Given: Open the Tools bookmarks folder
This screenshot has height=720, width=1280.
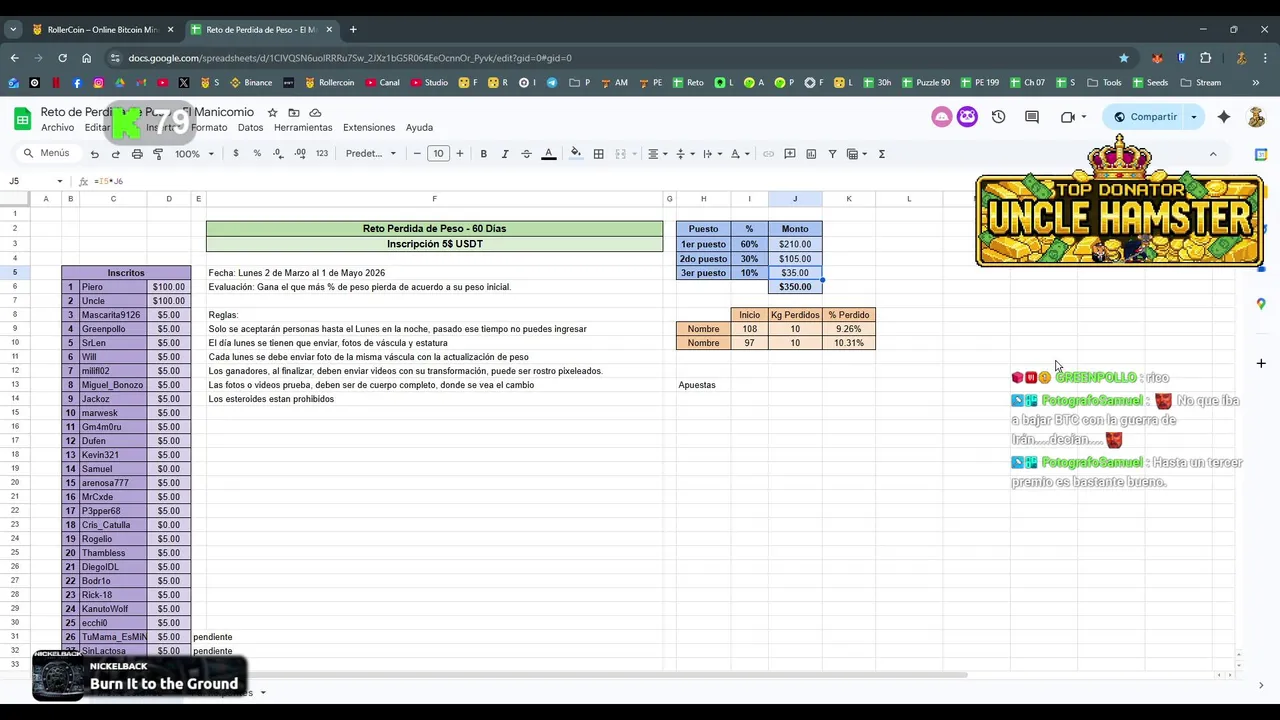Looking at the screenshot, I should coord(1104,83).
